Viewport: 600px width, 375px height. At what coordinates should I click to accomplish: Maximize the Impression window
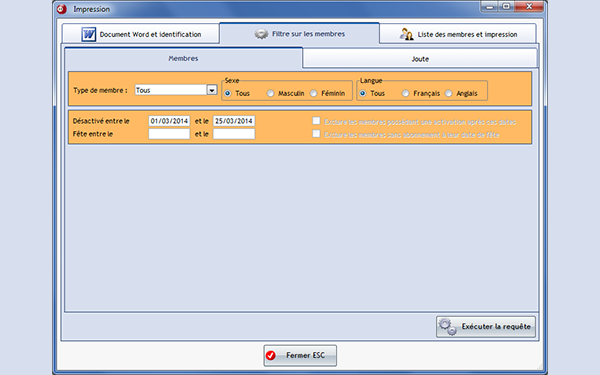click(x=506, y=7)
